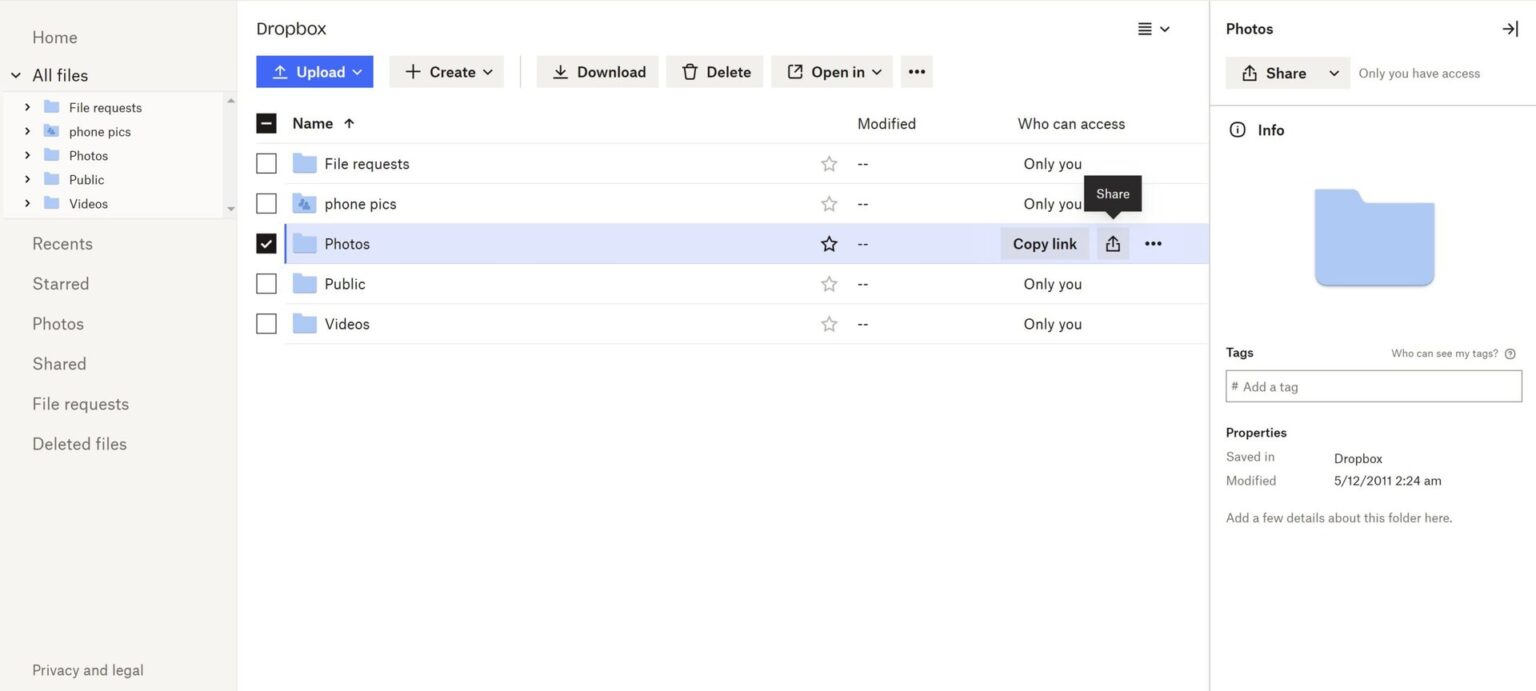
Task: Open the Create dropdown
Action: pos(446,71)
